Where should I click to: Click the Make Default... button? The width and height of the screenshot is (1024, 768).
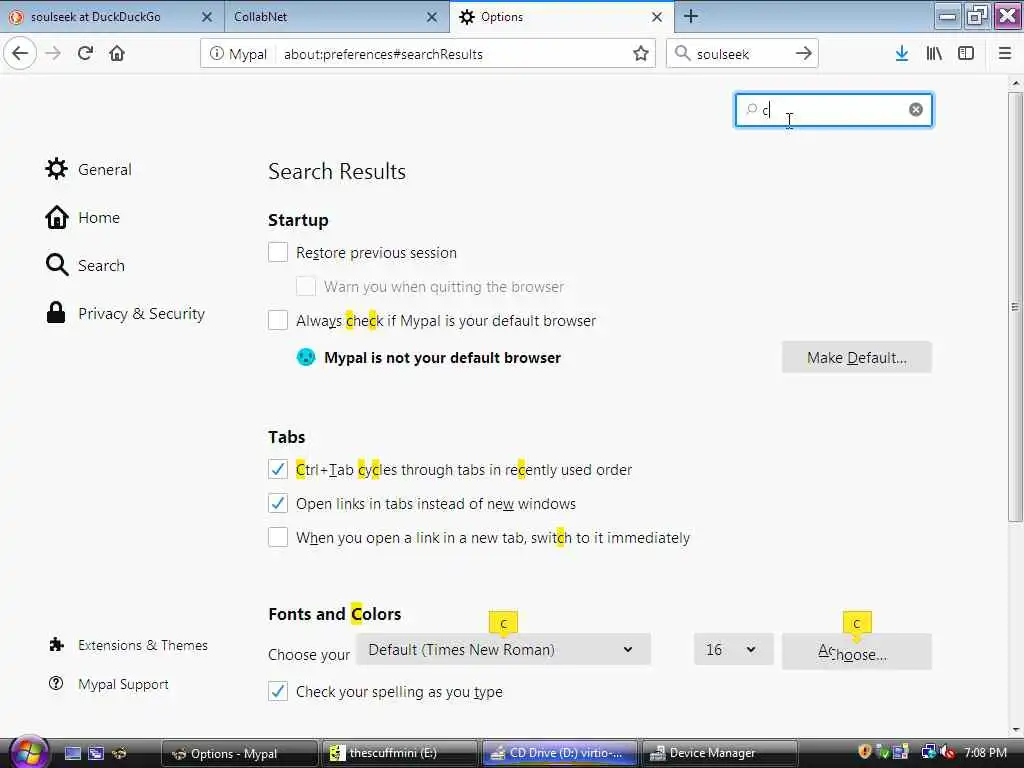[857, 357]
